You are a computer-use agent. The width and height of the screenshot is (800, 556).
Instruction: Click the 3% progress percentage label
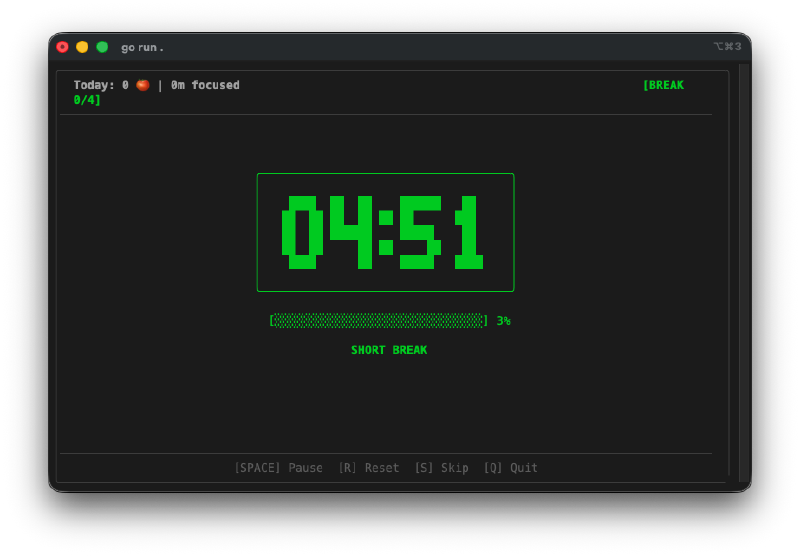click(x=503, y=321)
